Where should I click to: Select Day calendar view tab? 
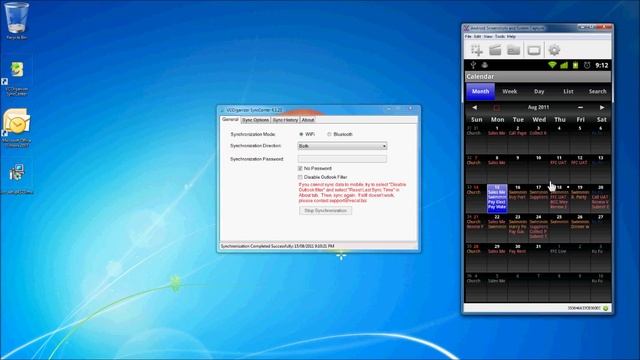point(539,91)
